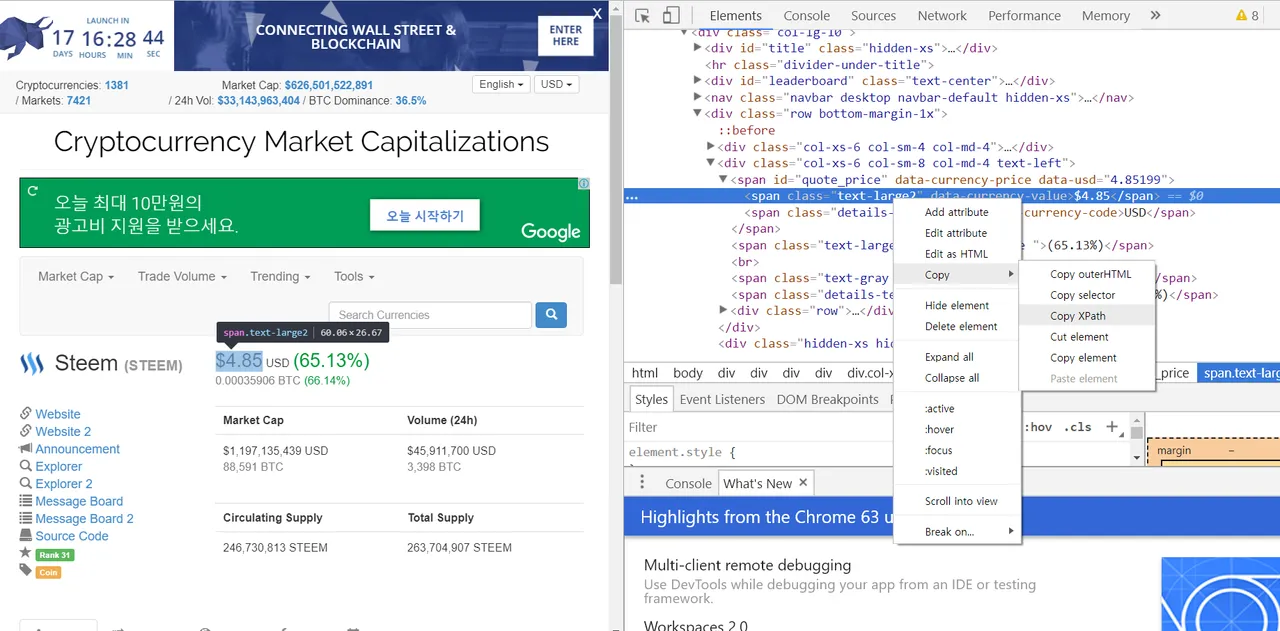Click the Styles Filter input field
This screenshot has height=631, width=1280.
[820, 427]
